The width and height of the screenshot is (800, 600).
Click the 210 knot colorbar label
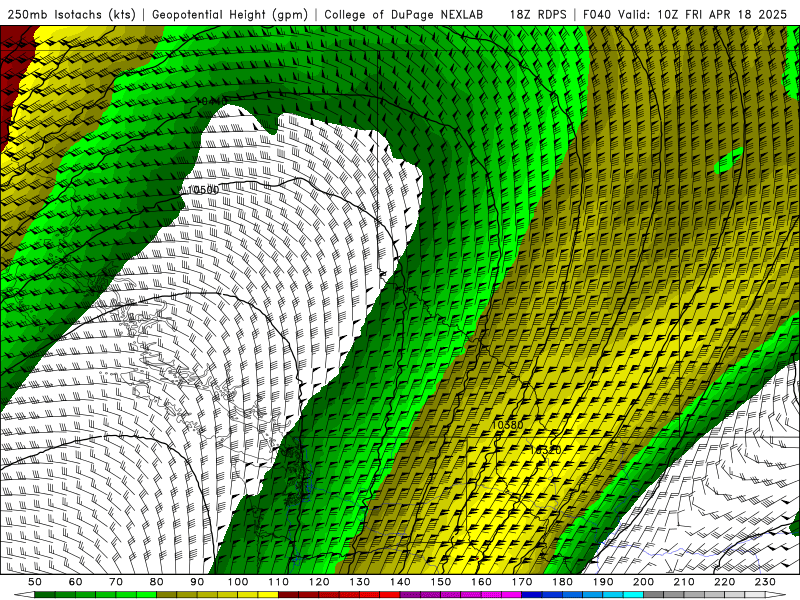(x=684, y=582)
